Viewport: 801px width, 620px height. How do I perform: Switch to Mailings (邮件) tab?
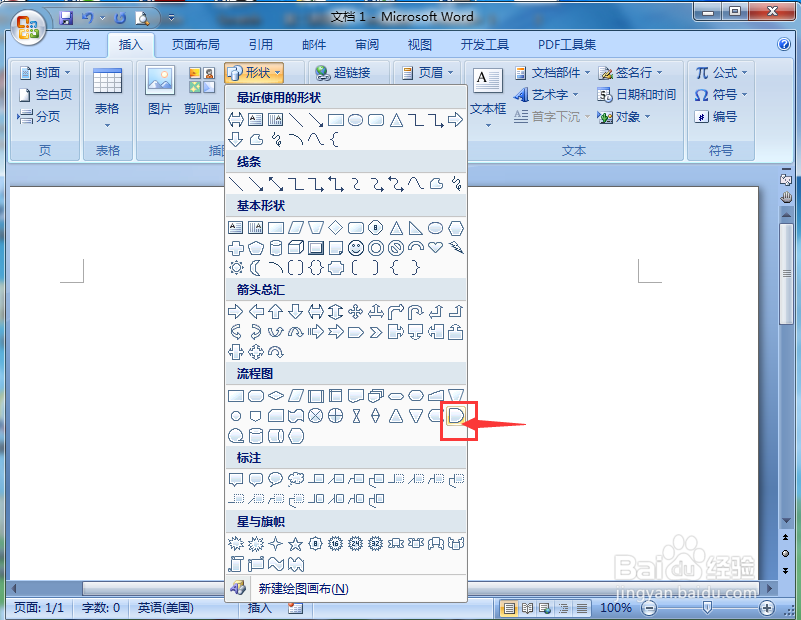tap(314, 45)
